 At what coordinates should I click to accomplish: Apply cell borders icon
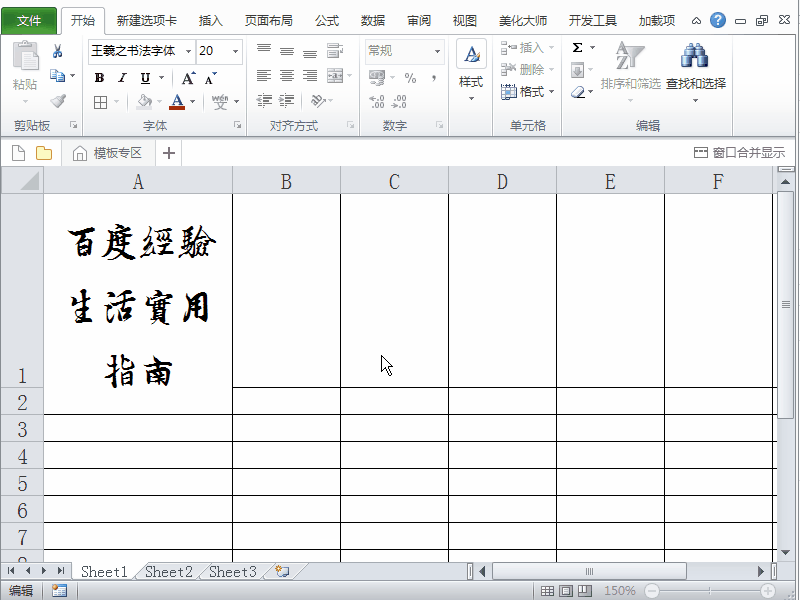[101, 103]
